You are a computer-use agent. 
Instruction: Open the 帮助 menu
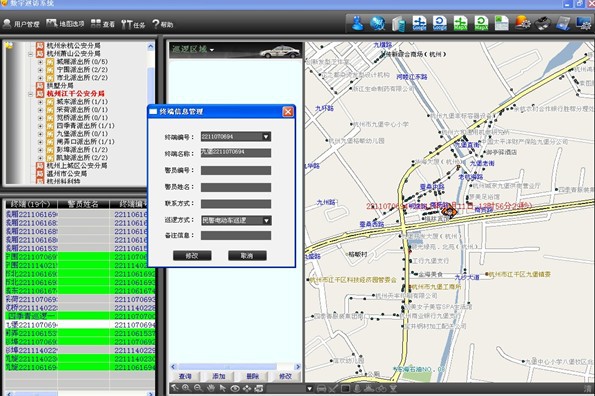(x=162, y=24)
